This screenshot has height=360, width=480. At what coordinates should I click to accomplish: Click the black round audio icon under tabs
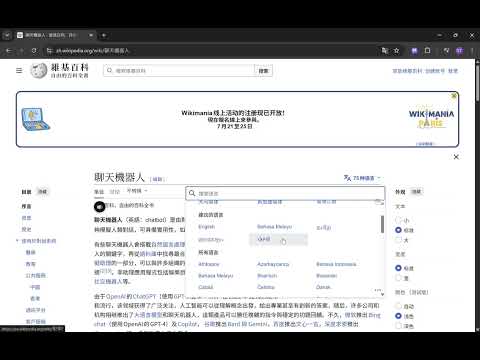click(99, 207)
